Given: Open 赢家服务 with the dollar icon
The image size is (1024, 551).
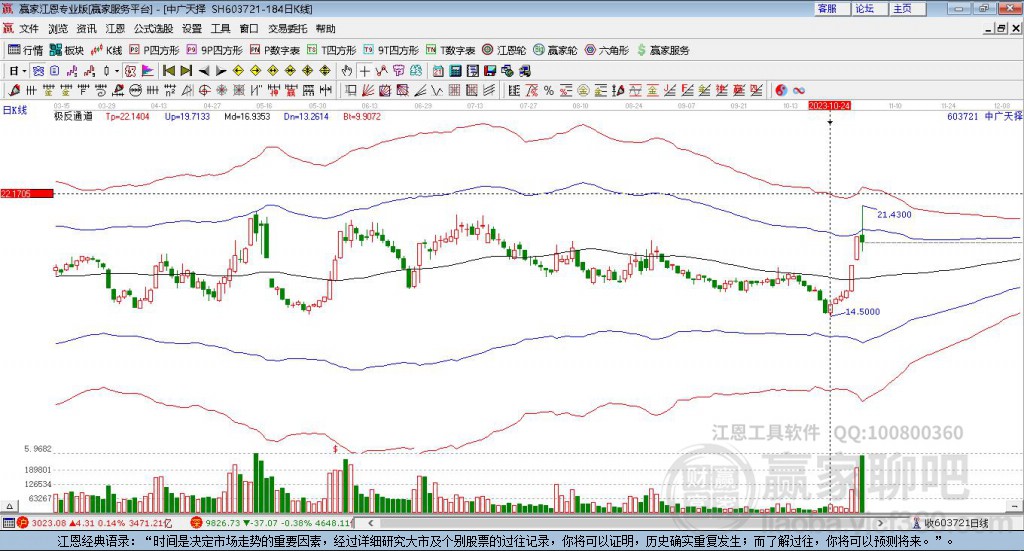Looking at the screenshot, I should click(x=662, y=50).
